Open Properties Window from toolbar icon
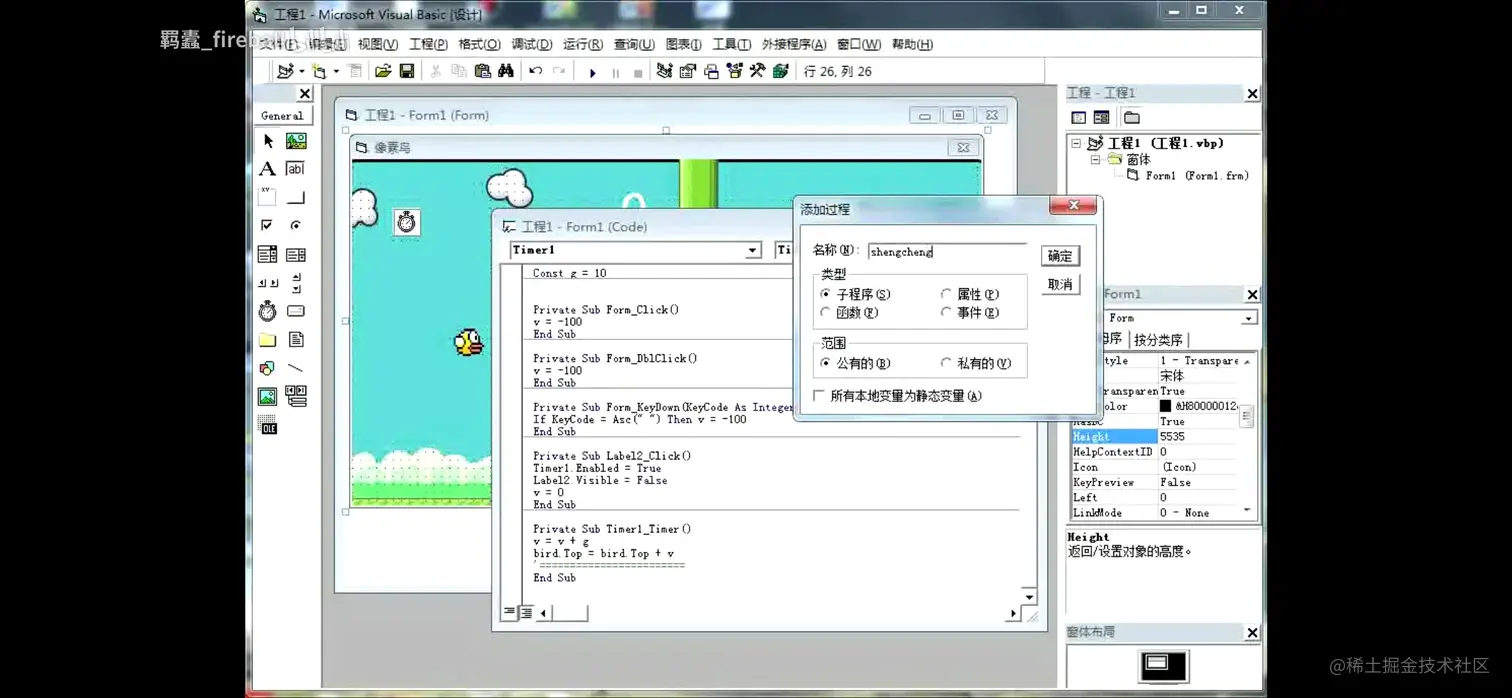1512x698 pixels. pos(688,71)
